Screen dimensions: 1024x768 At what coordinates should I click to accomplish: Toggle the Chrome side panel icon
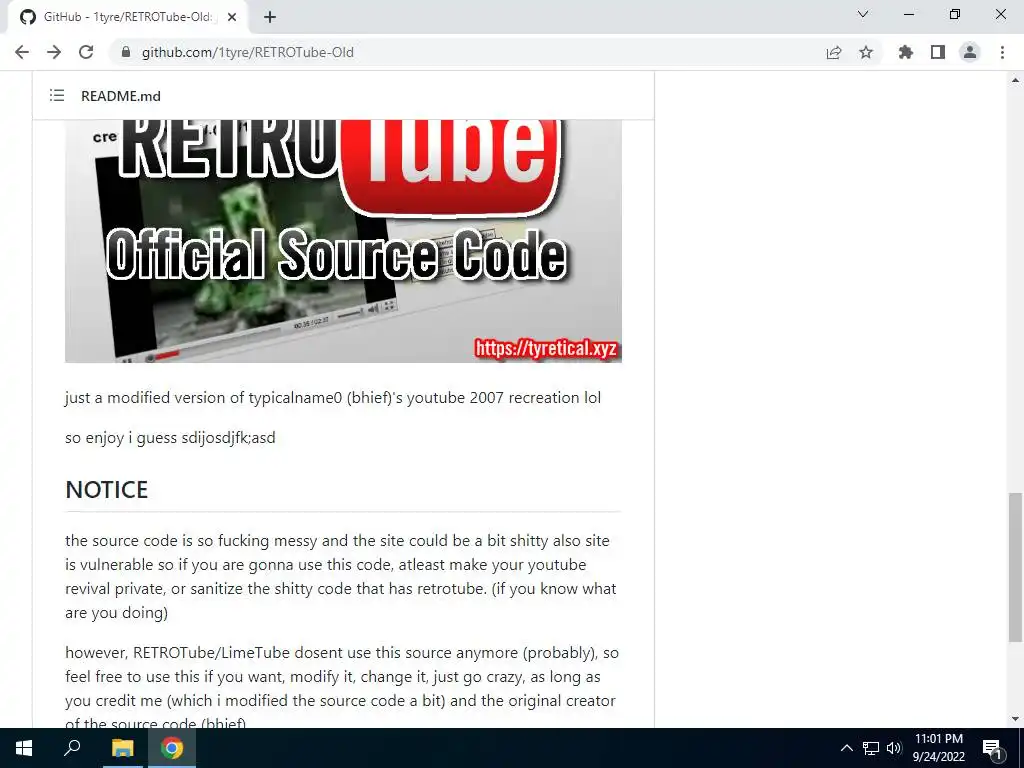pyautogui.click(x=938, y=52)
